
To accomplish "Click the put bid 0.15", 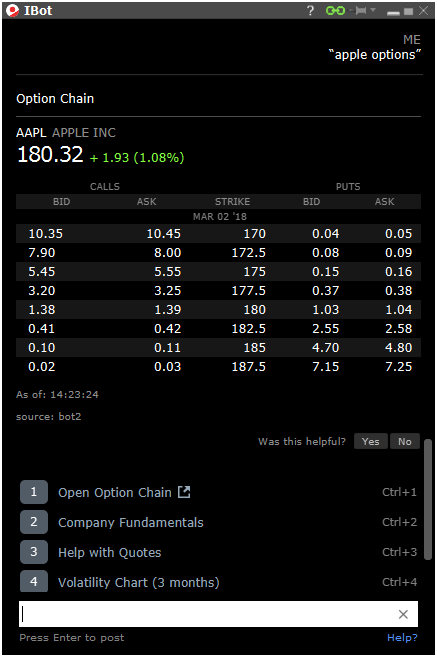I will (326, 272).
